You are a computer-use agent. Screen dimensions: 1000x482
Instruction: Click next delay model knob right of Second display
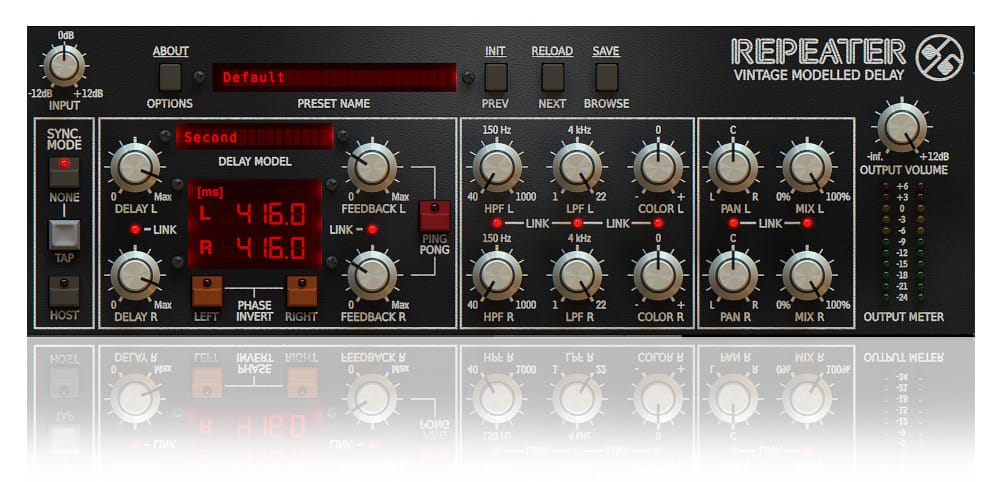click(343, 136)
